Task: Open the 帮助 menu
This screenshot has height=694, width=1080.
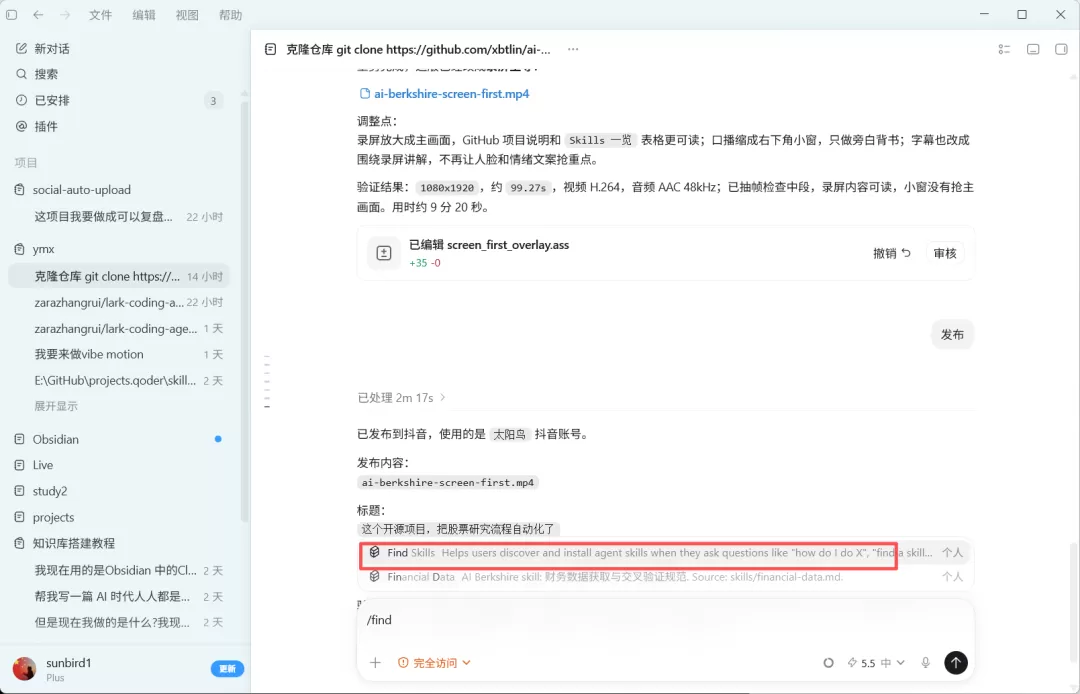Action: (230, 14)
